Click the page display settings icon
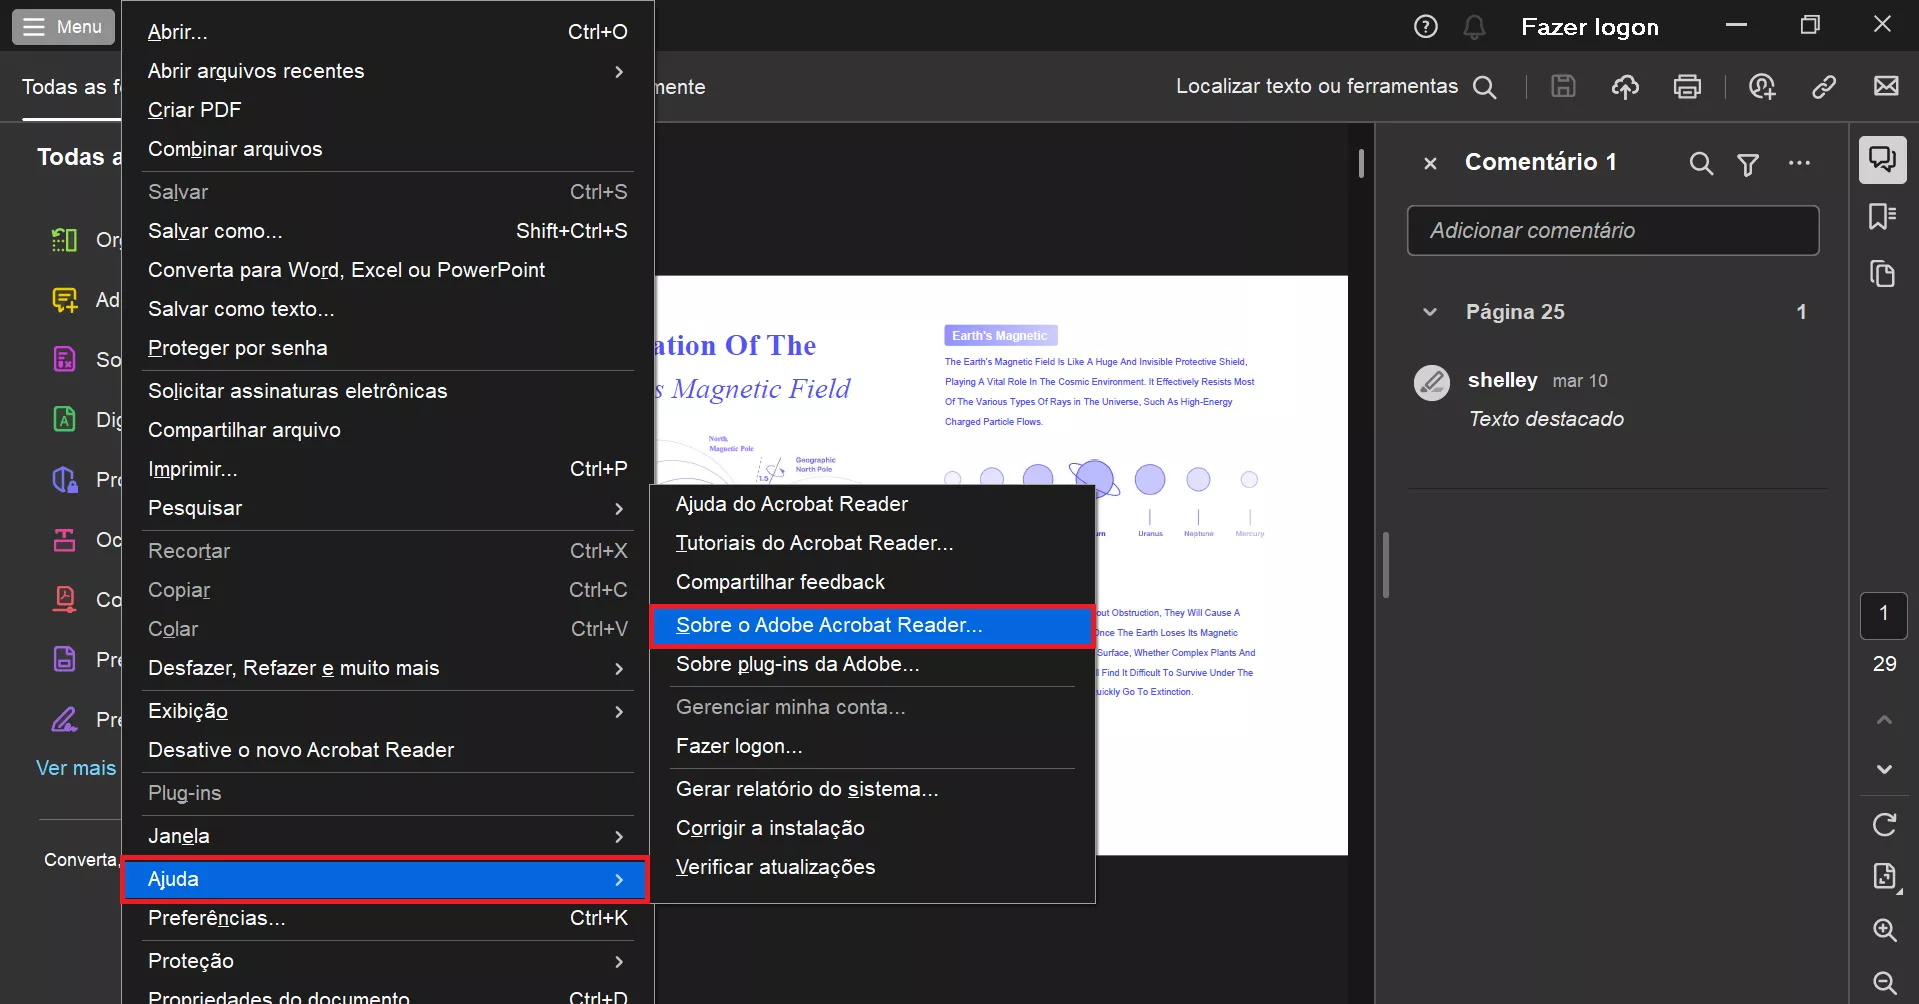This screenshot has width=1919, height=1004. pyautogui.click(x=1884, y=877)
